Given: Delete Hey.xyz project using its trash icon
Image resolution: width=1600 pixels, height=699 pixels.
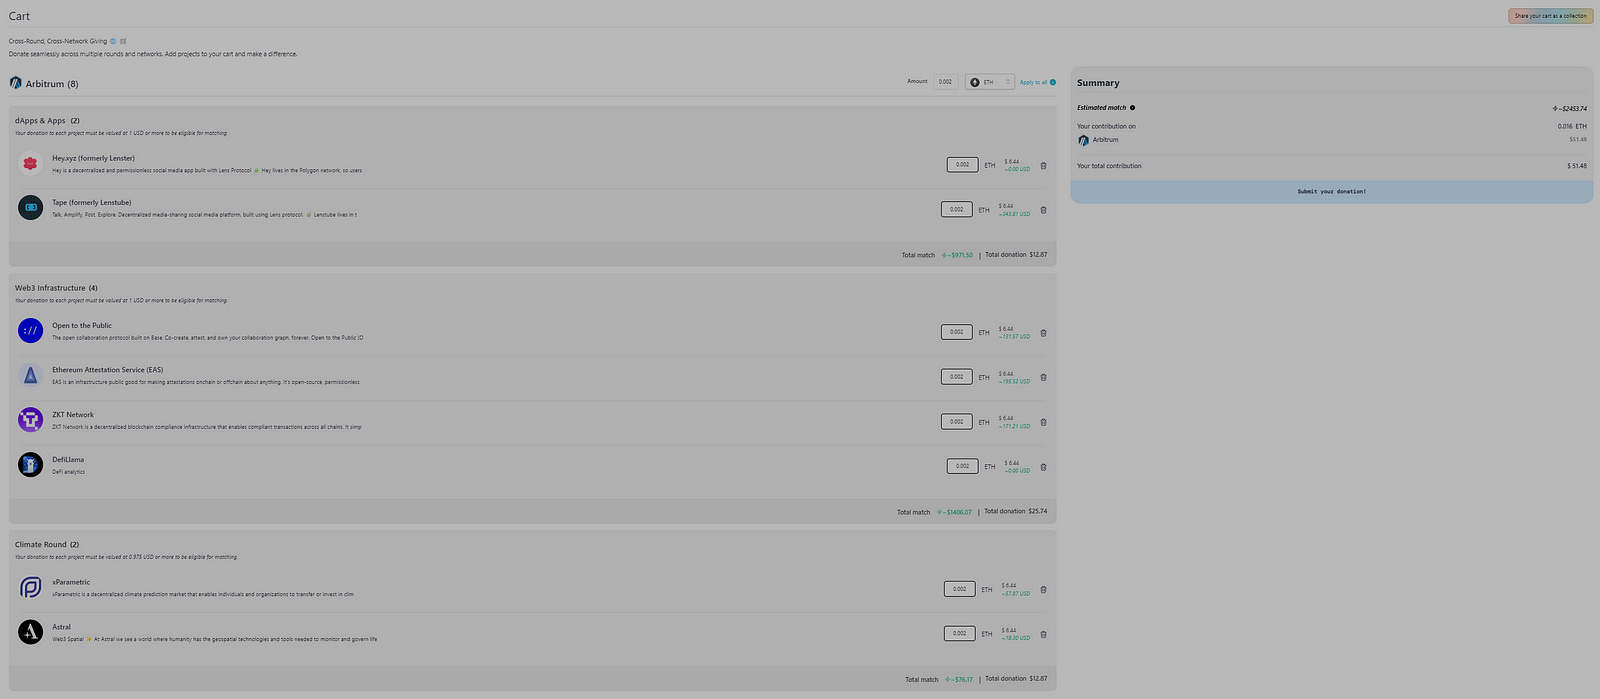Looking at the screenshot, I should pyautogui.click(x=1043, y=166).
